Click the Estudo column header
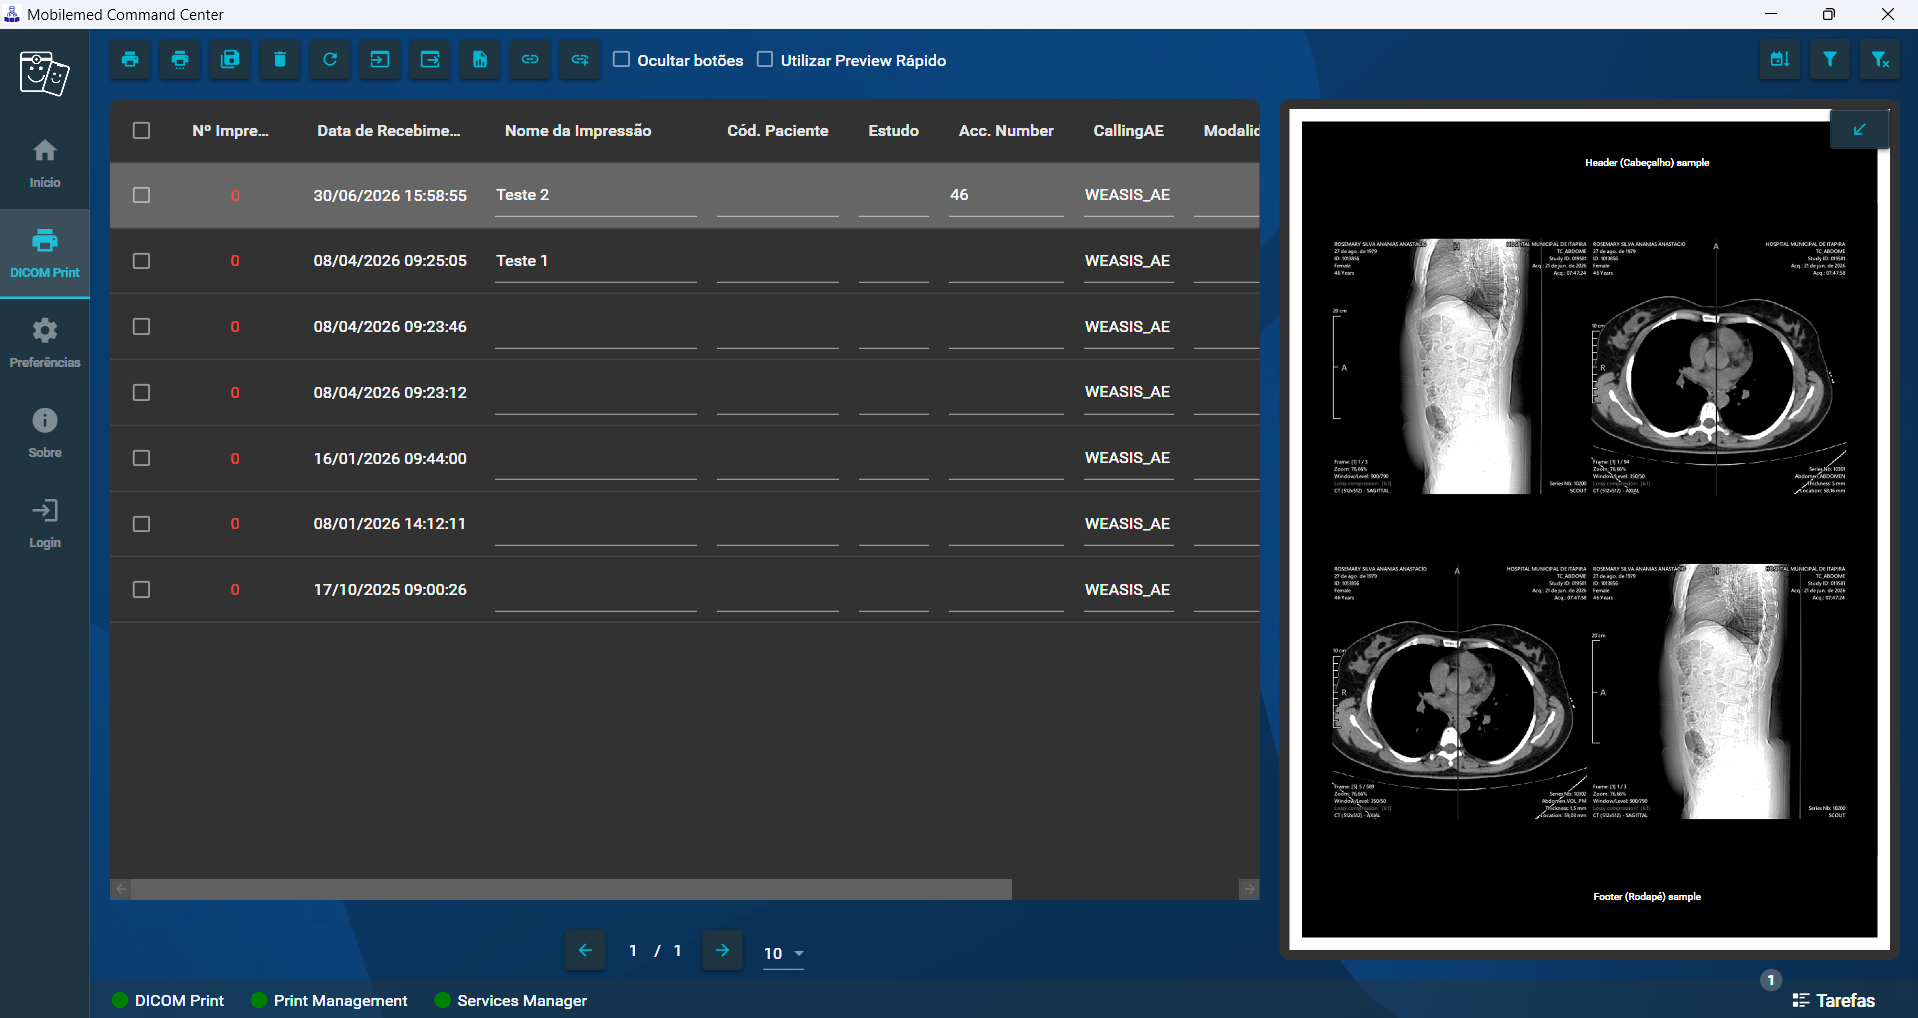The image size is (1918, 1018). click(893, 130)
